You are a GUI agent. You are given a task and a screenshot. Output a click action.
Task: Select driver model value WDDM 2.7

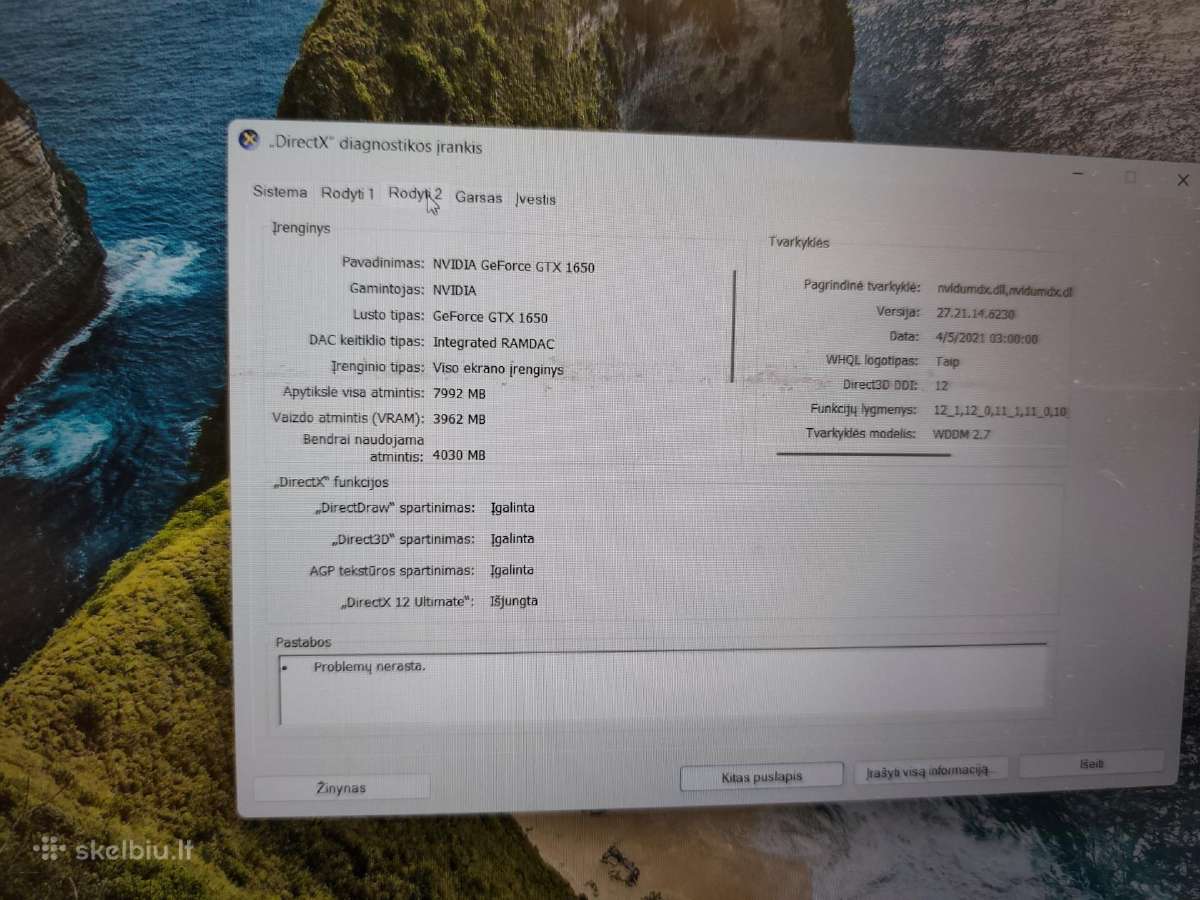click(x=962, y=435)
